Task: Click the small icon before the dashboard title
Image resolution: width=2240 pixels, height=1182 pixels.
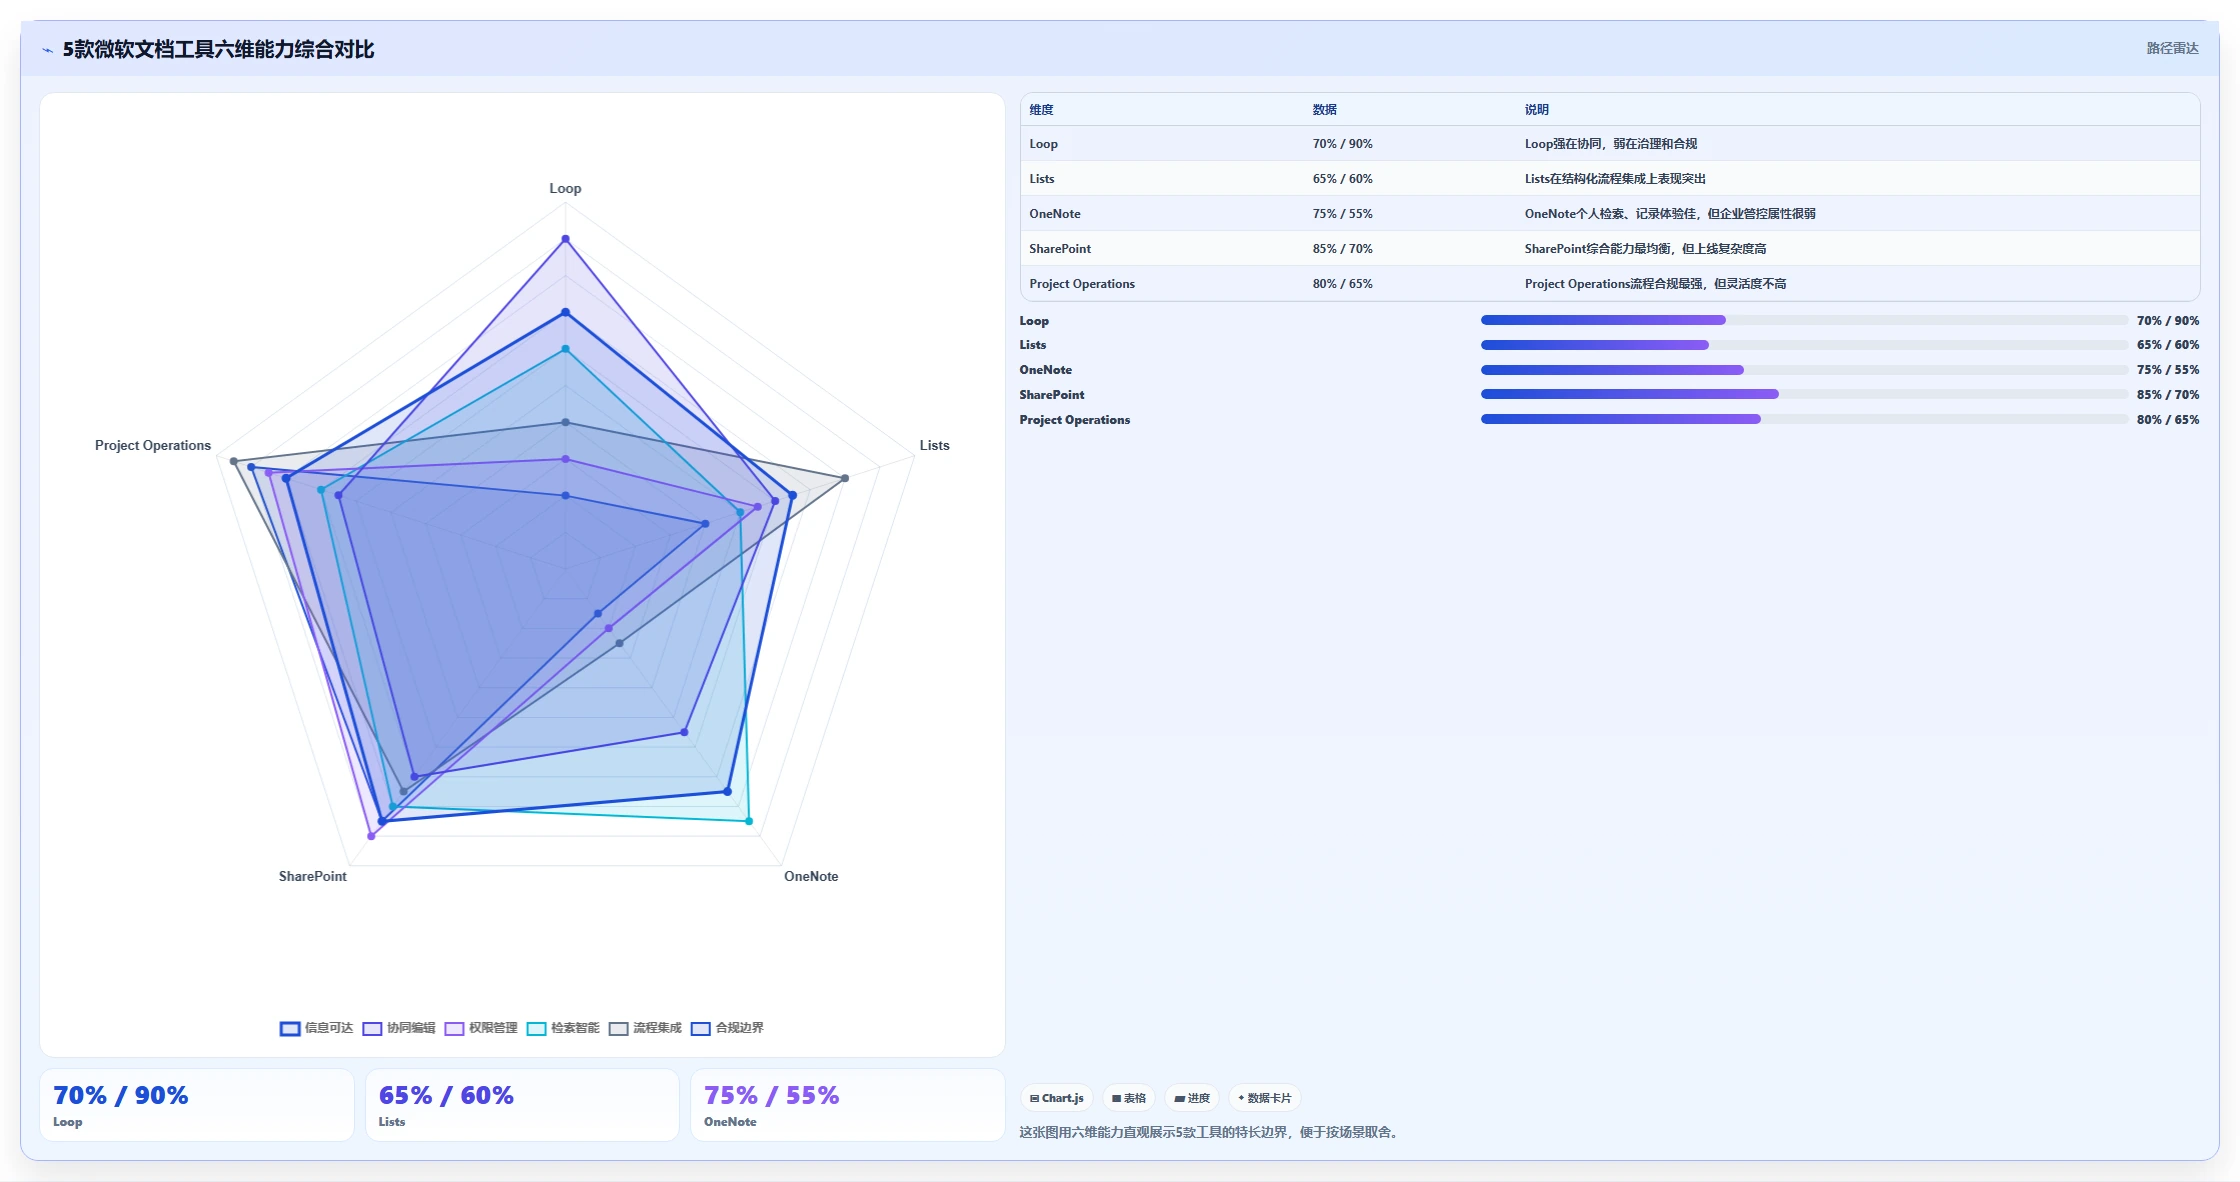Action: 47,50
